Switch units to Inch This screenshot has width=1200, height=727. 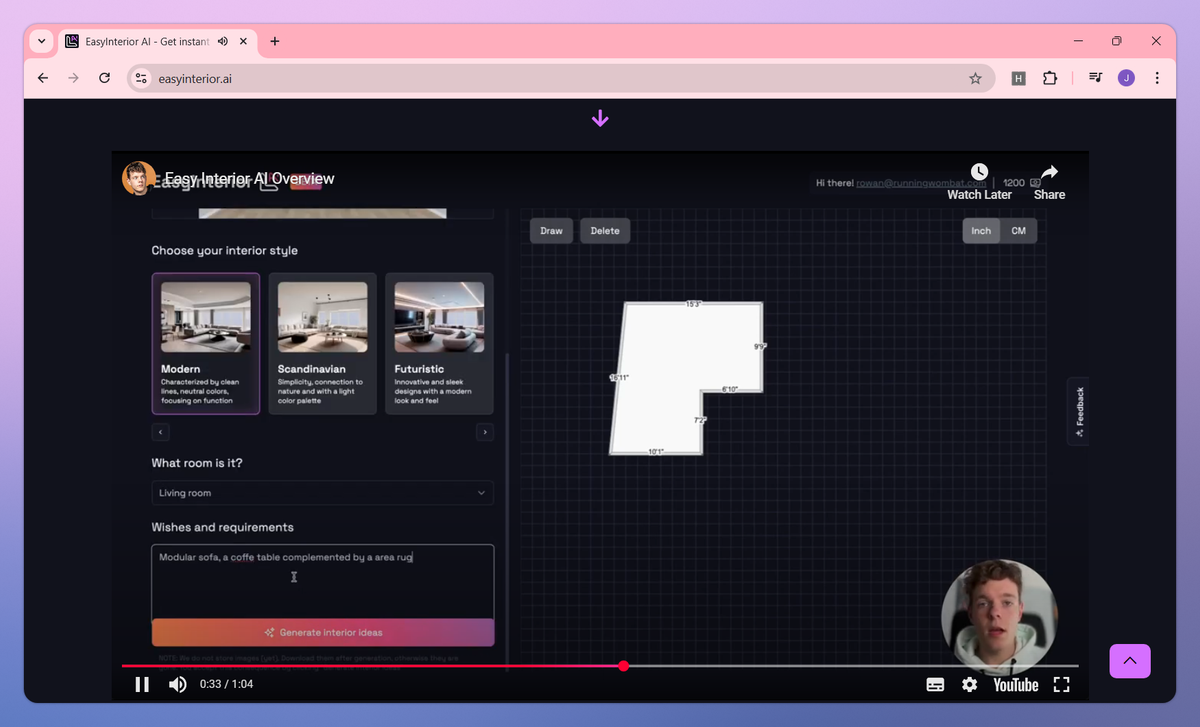tap(981, 231)
